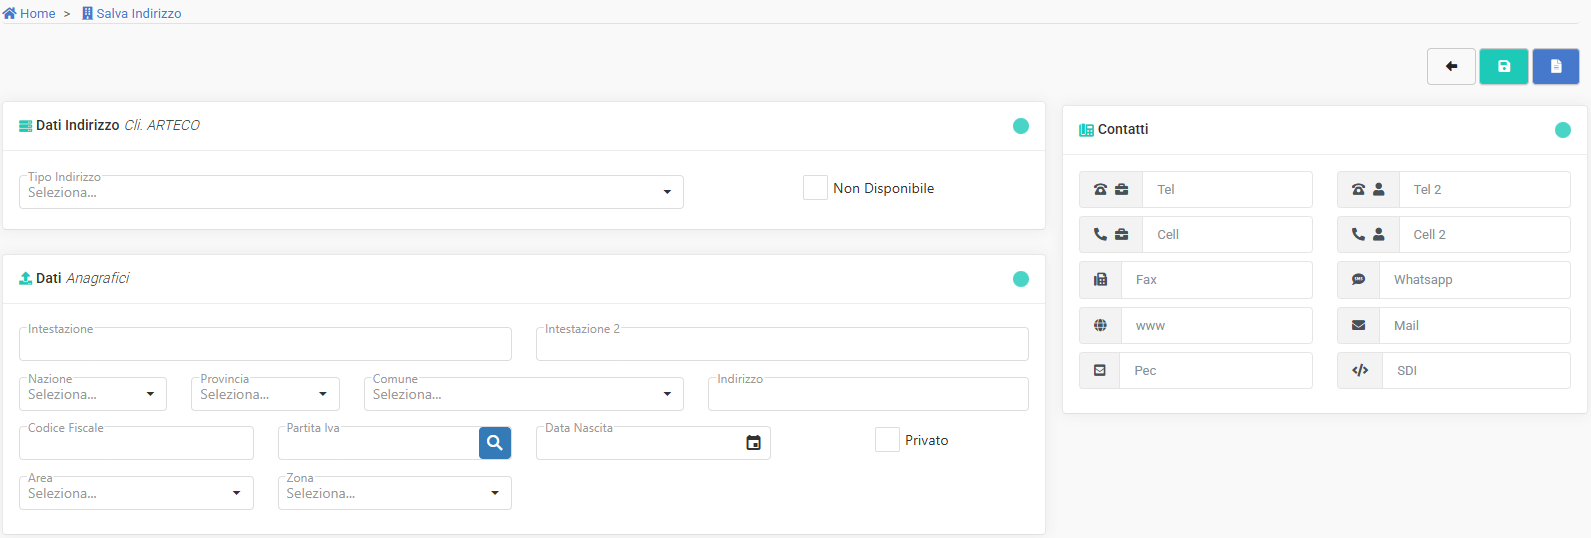Click the work mobile icon beside Cell
This screenshot has height=538, width=1591.
click(x=1111, y=234)
